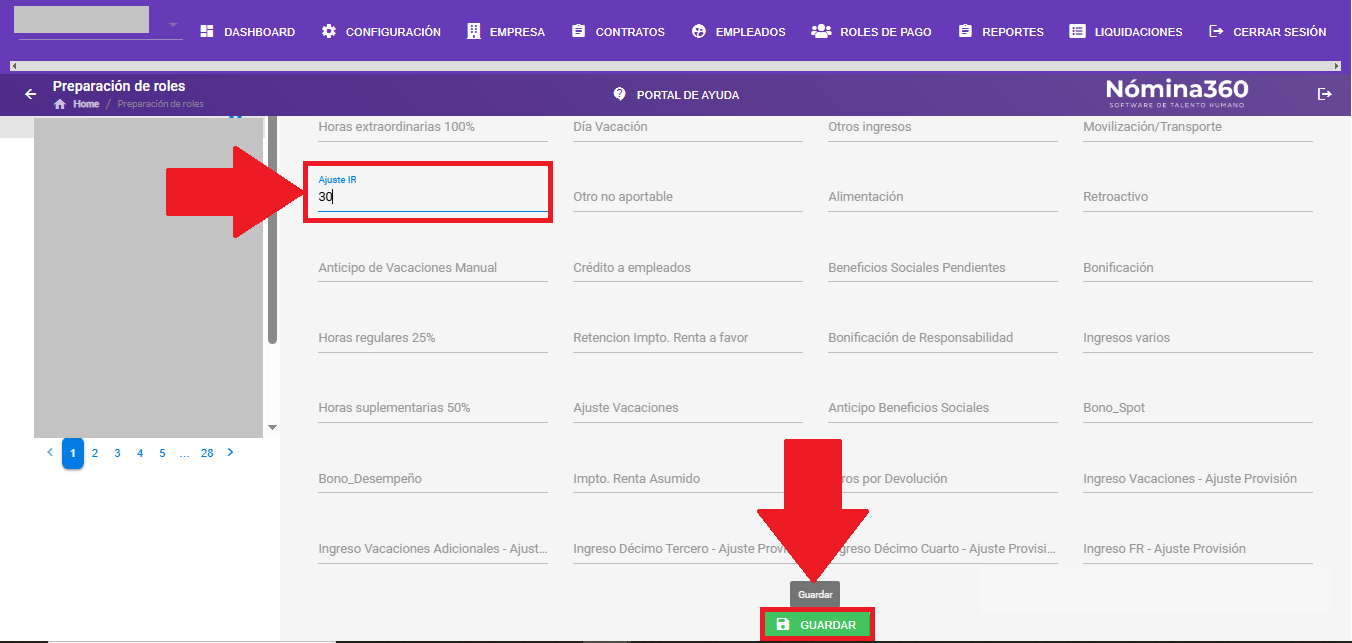This screenshot has width=1352, height=643.
Task: Go to page 4 of employee list
Action: point(140,453)
